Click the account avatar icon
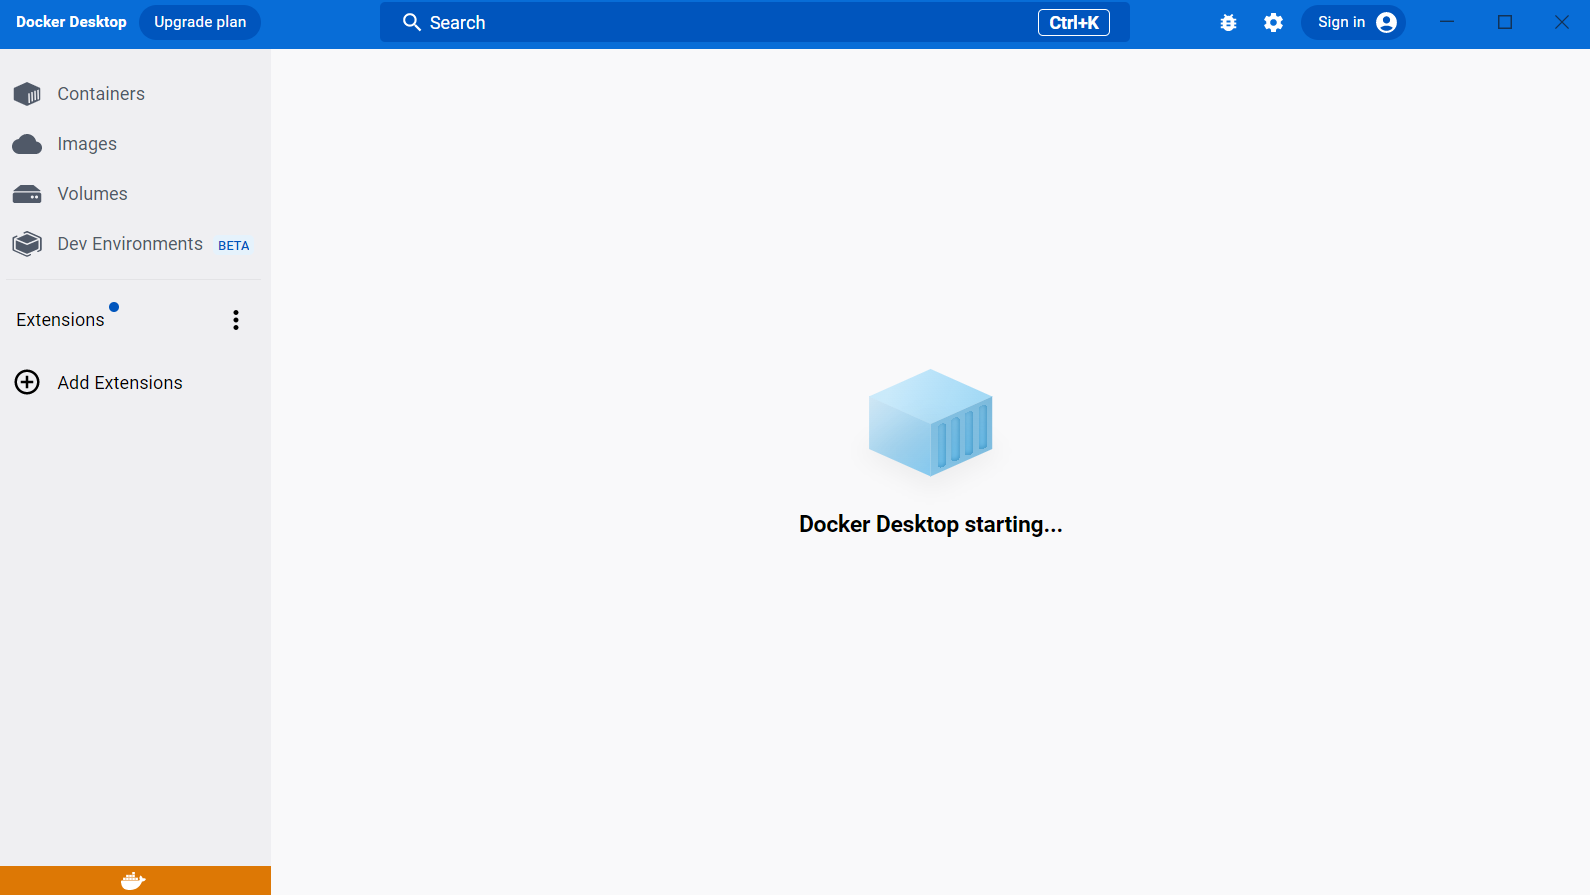This screenshot has width=1590, height=895. [x=1386, y=22]
